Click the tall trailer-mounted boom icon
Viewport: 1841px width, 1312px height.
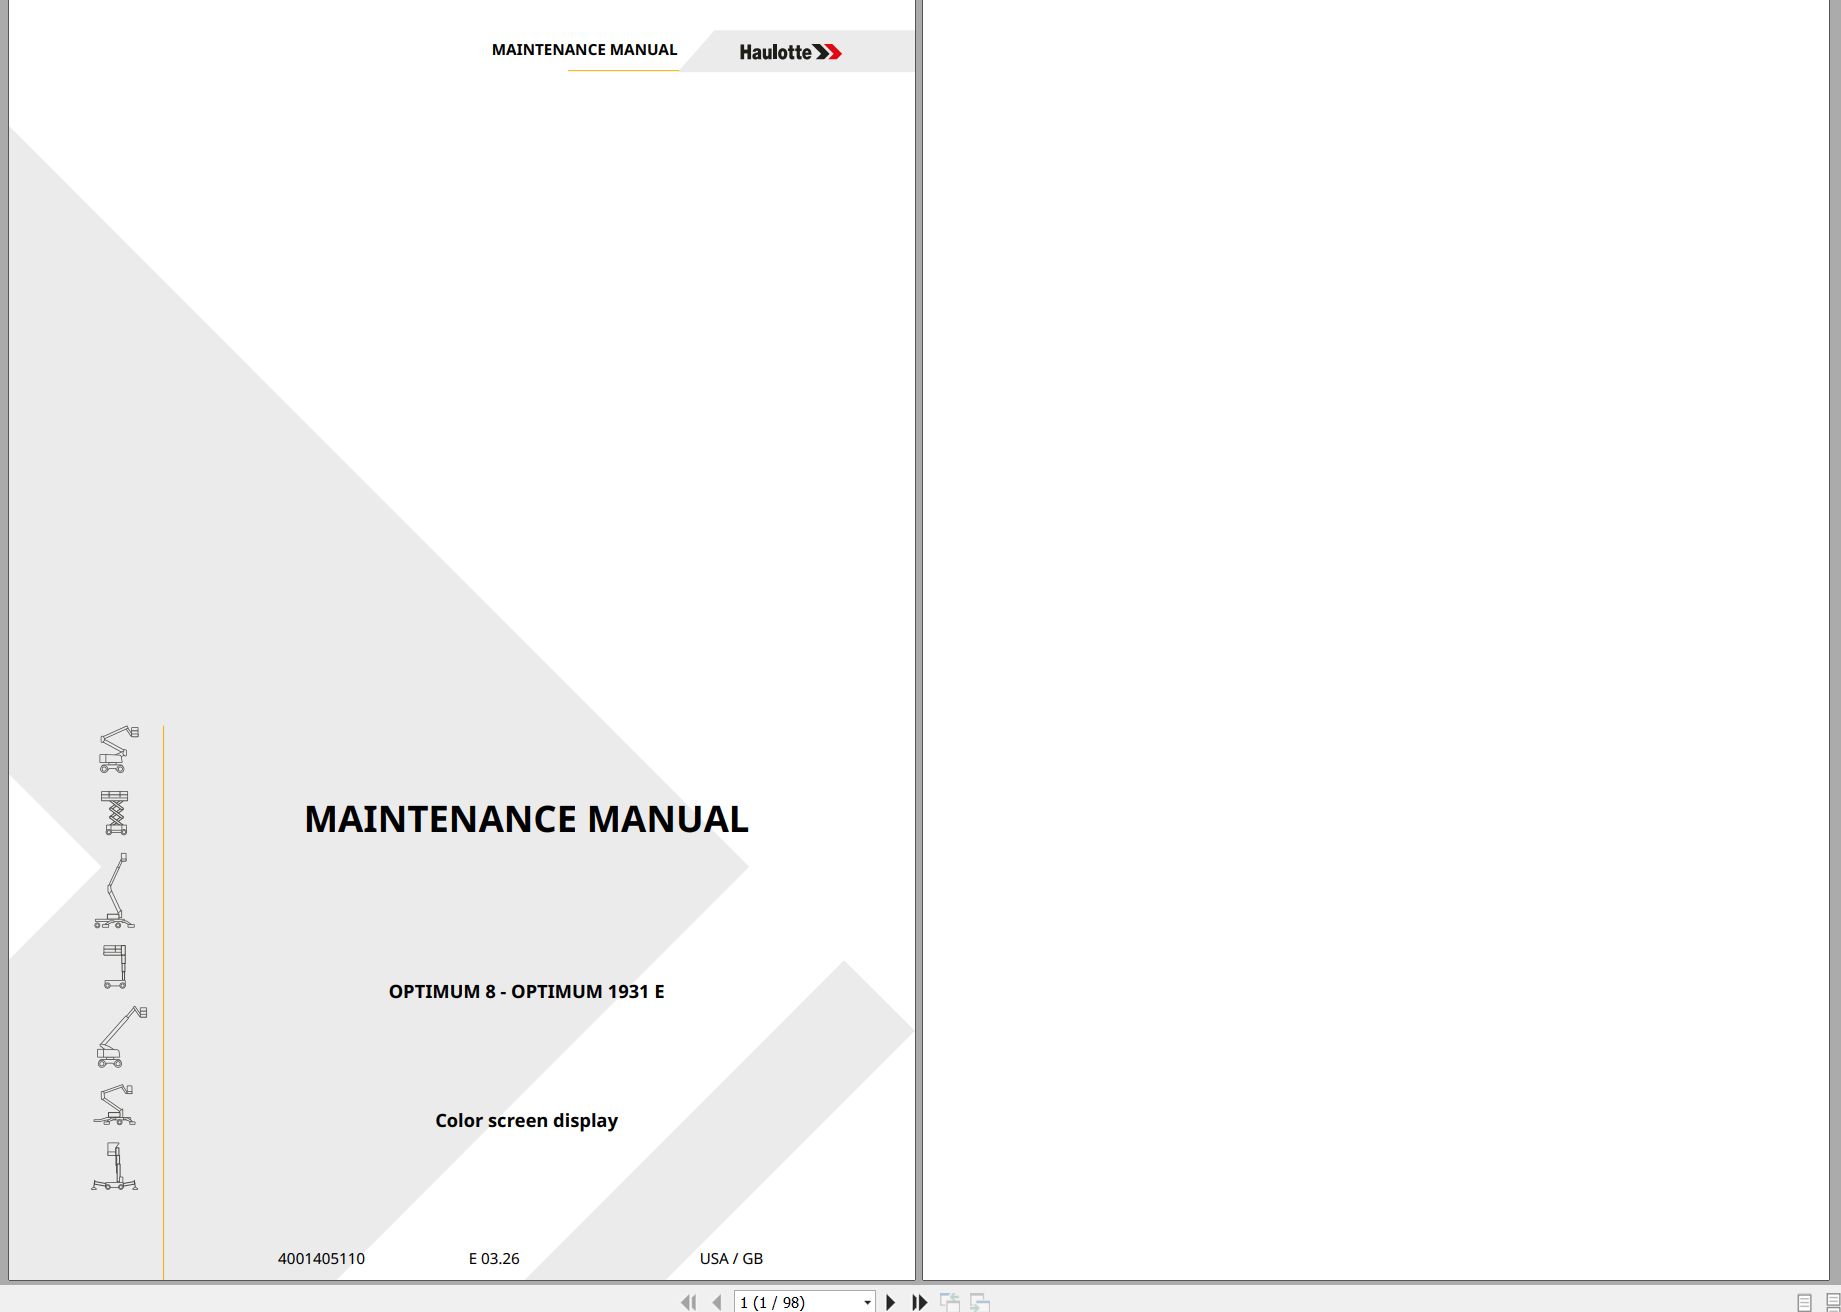pos(114,890)
